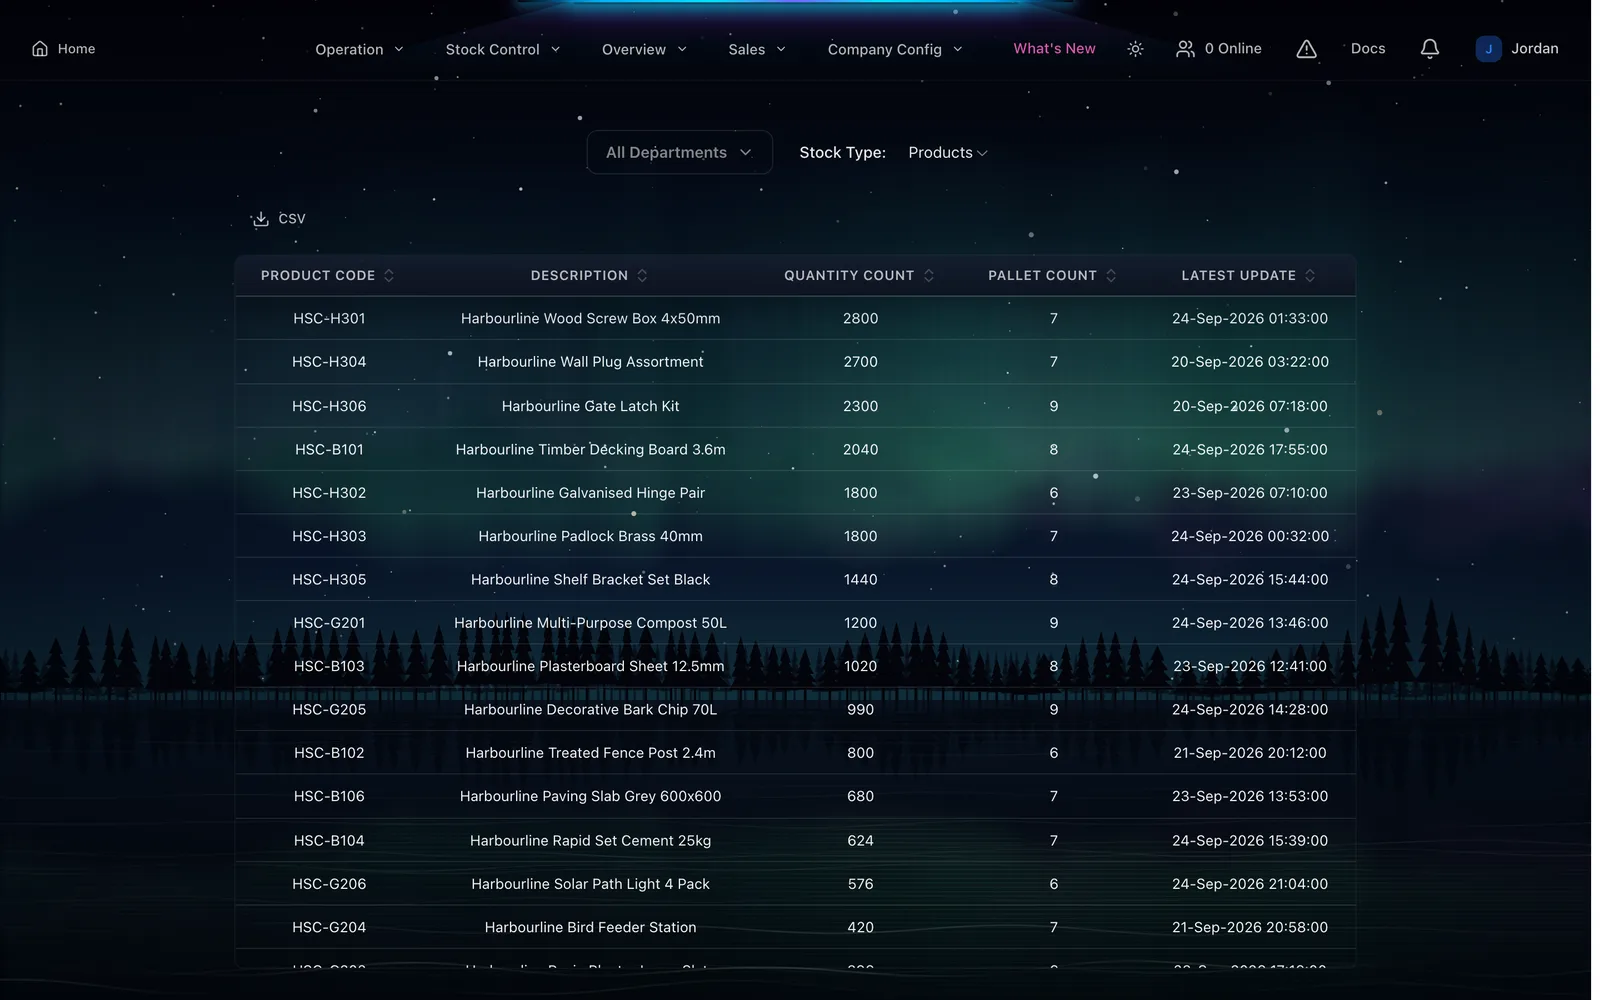The height and width of the screenshot is (1000, 1600).
Task: Click the Home link text
Action: click(76, 49)
